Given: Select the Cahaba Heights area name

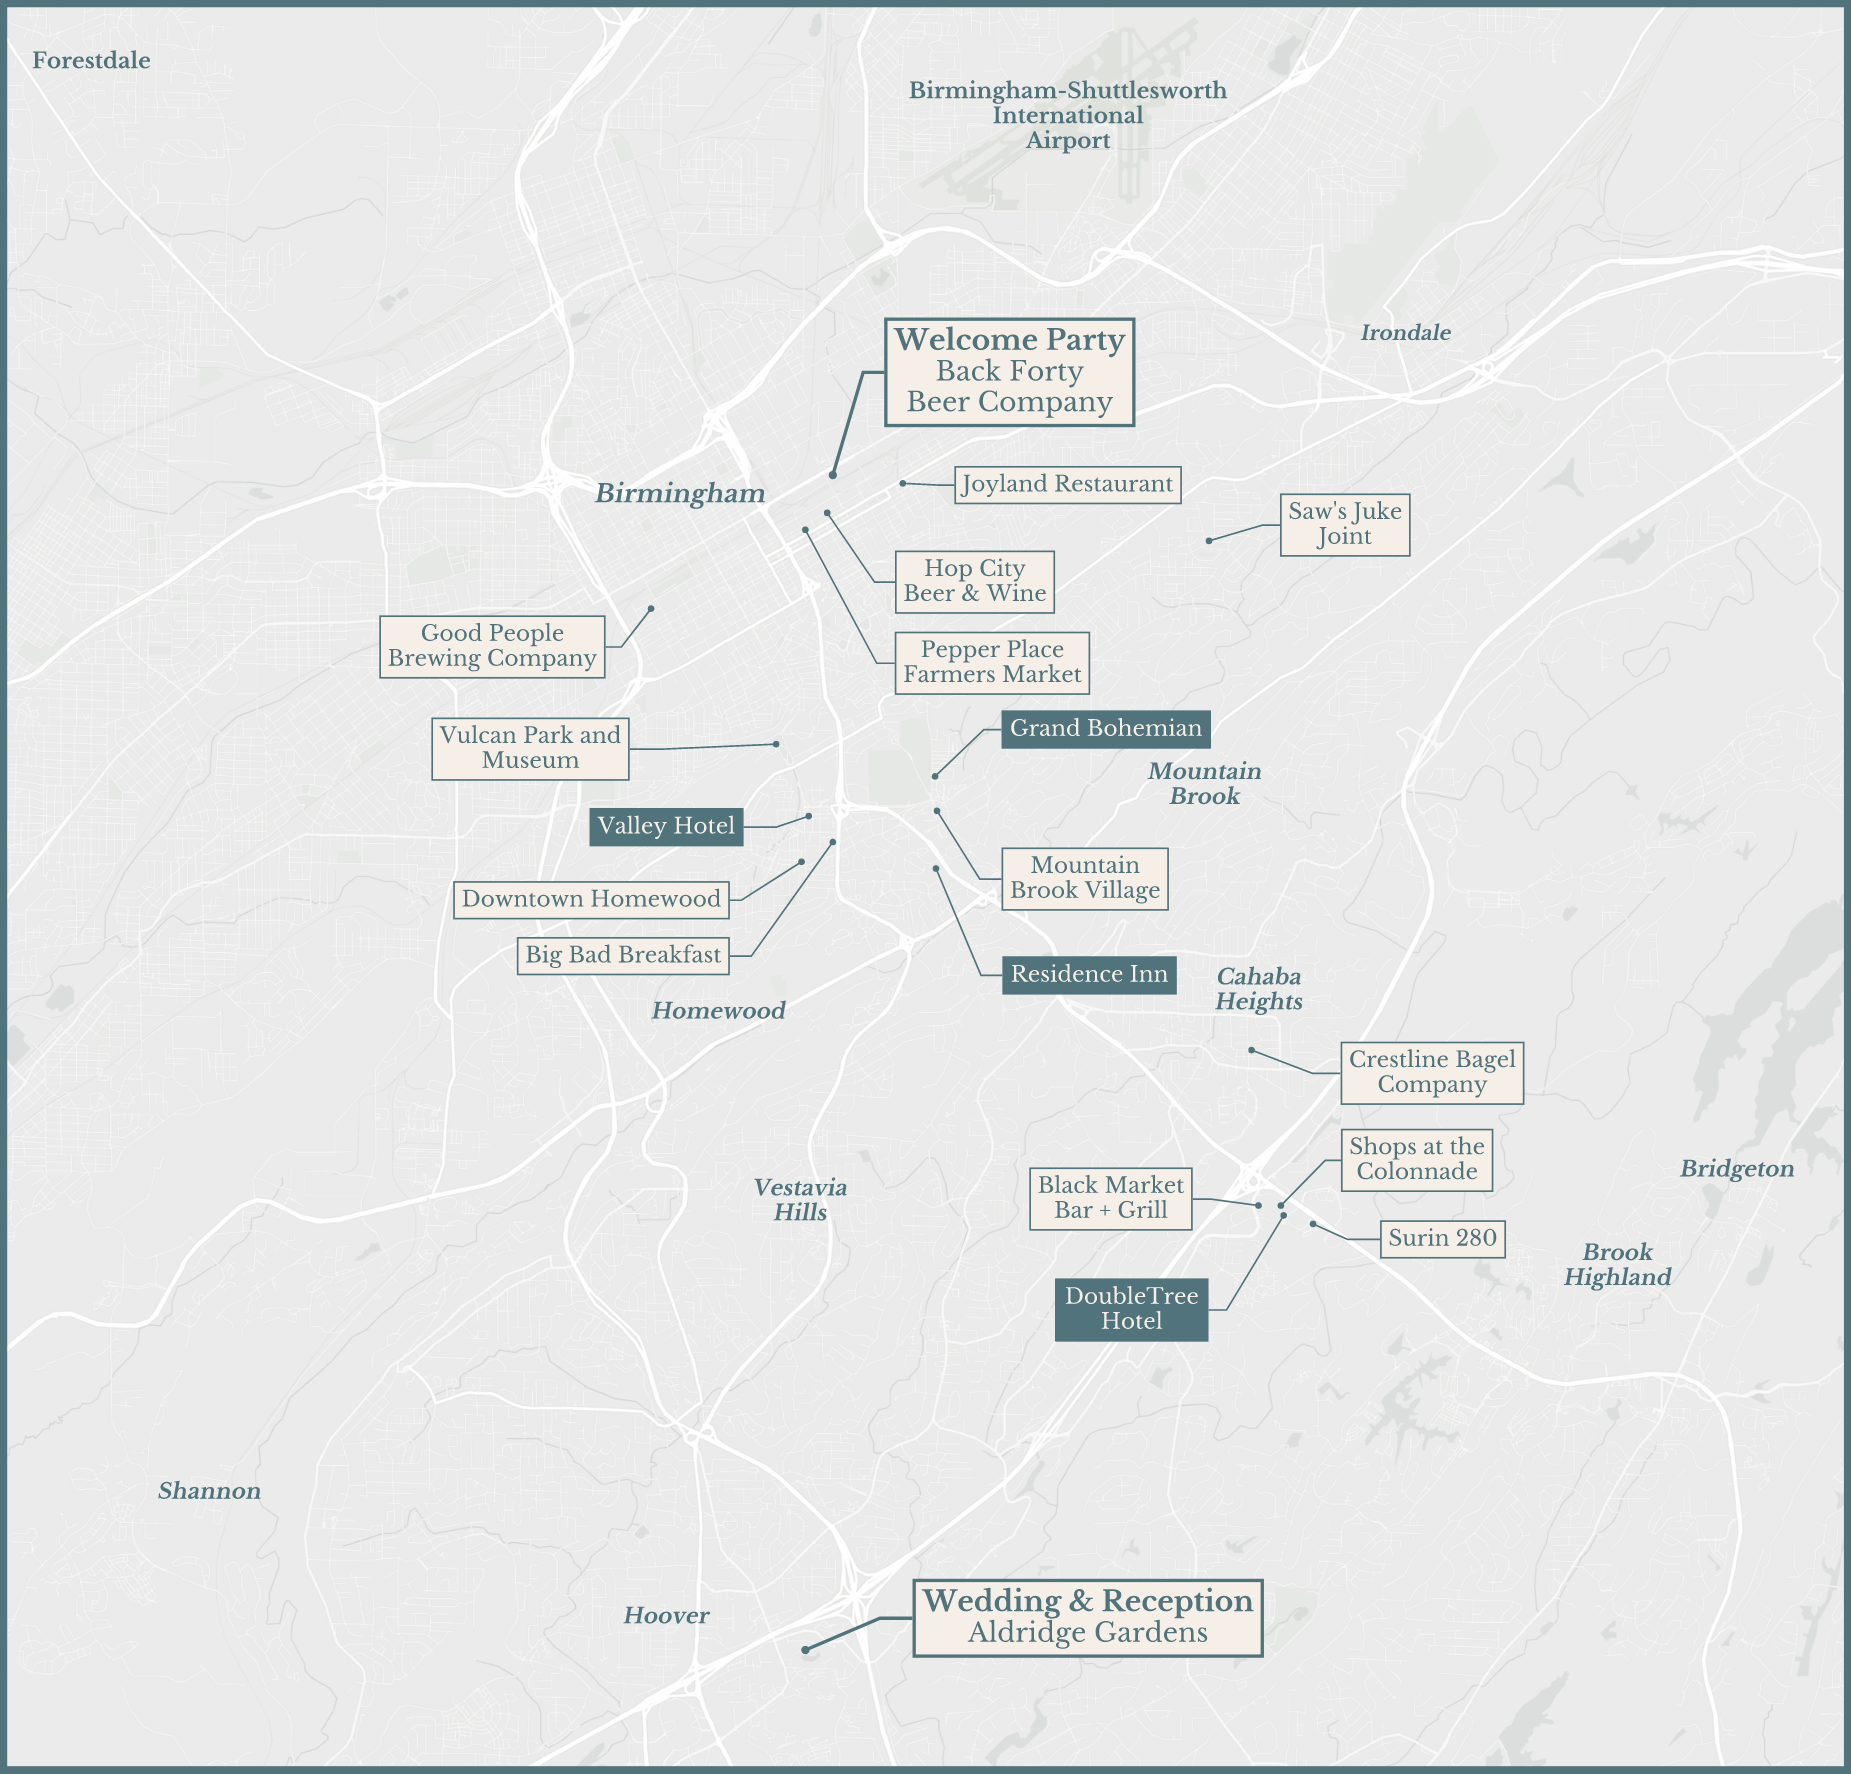Looking at the screenshot, I should pyautogui.click(x=1259, y=989).
